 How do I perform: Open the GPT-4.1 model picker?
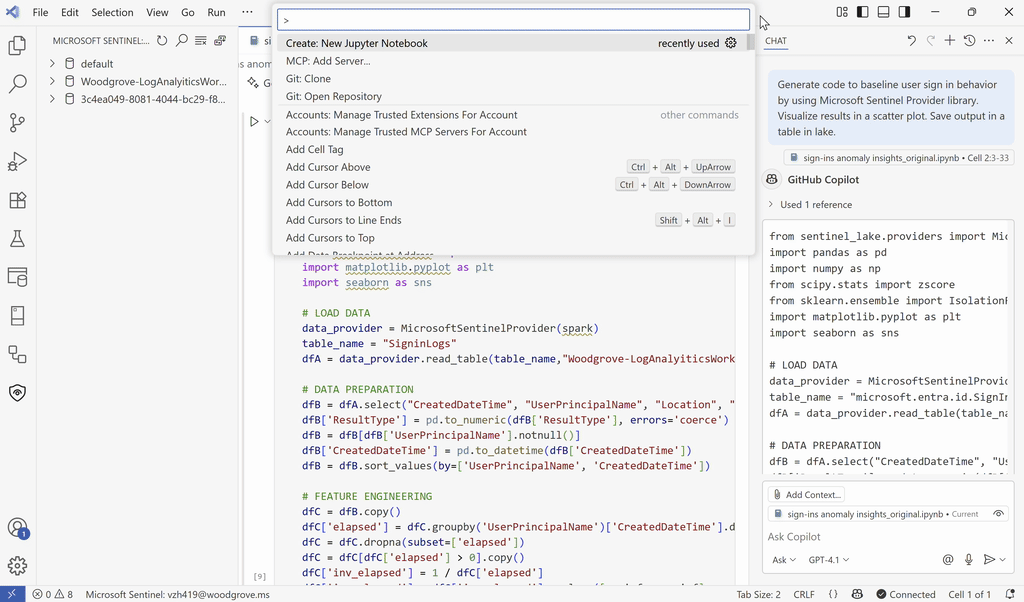point(828,560)
